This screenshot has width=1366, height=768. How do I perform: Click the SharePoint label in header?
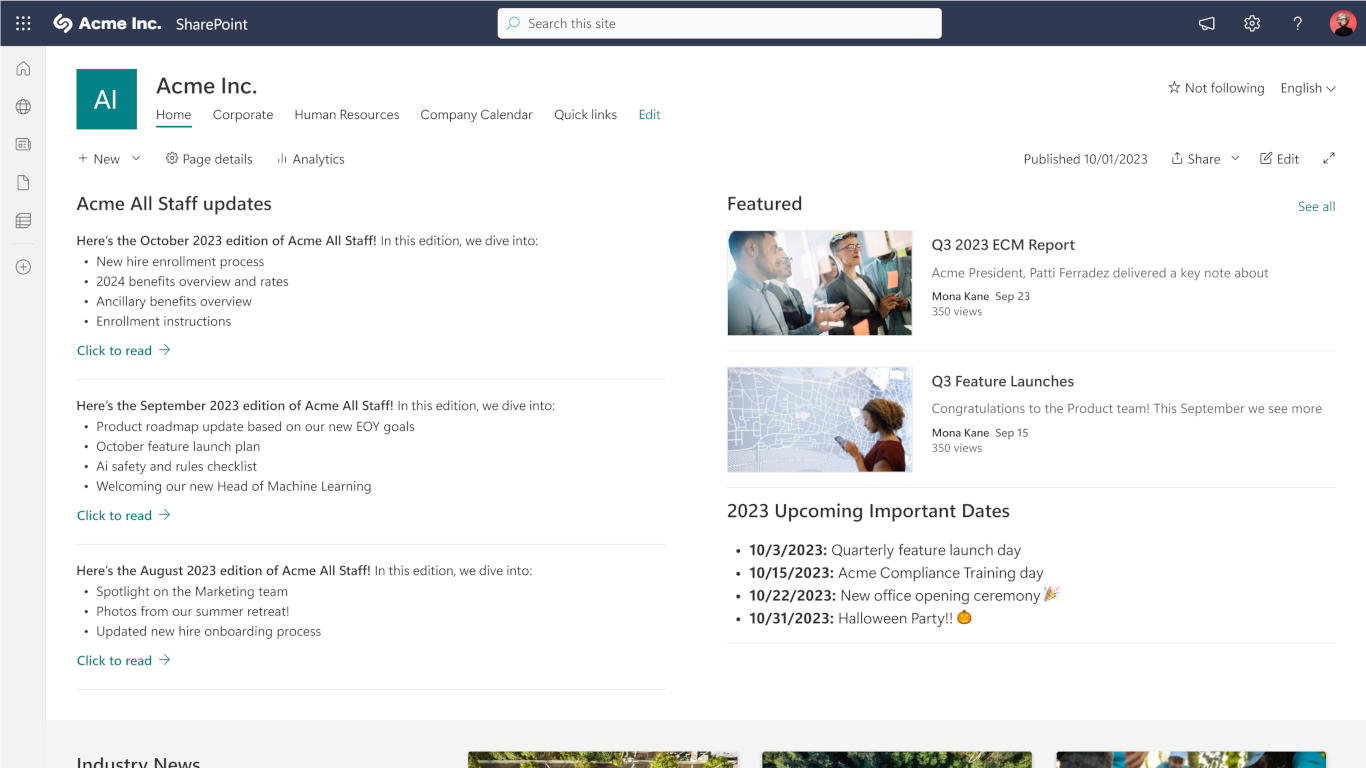coord(212,24)
